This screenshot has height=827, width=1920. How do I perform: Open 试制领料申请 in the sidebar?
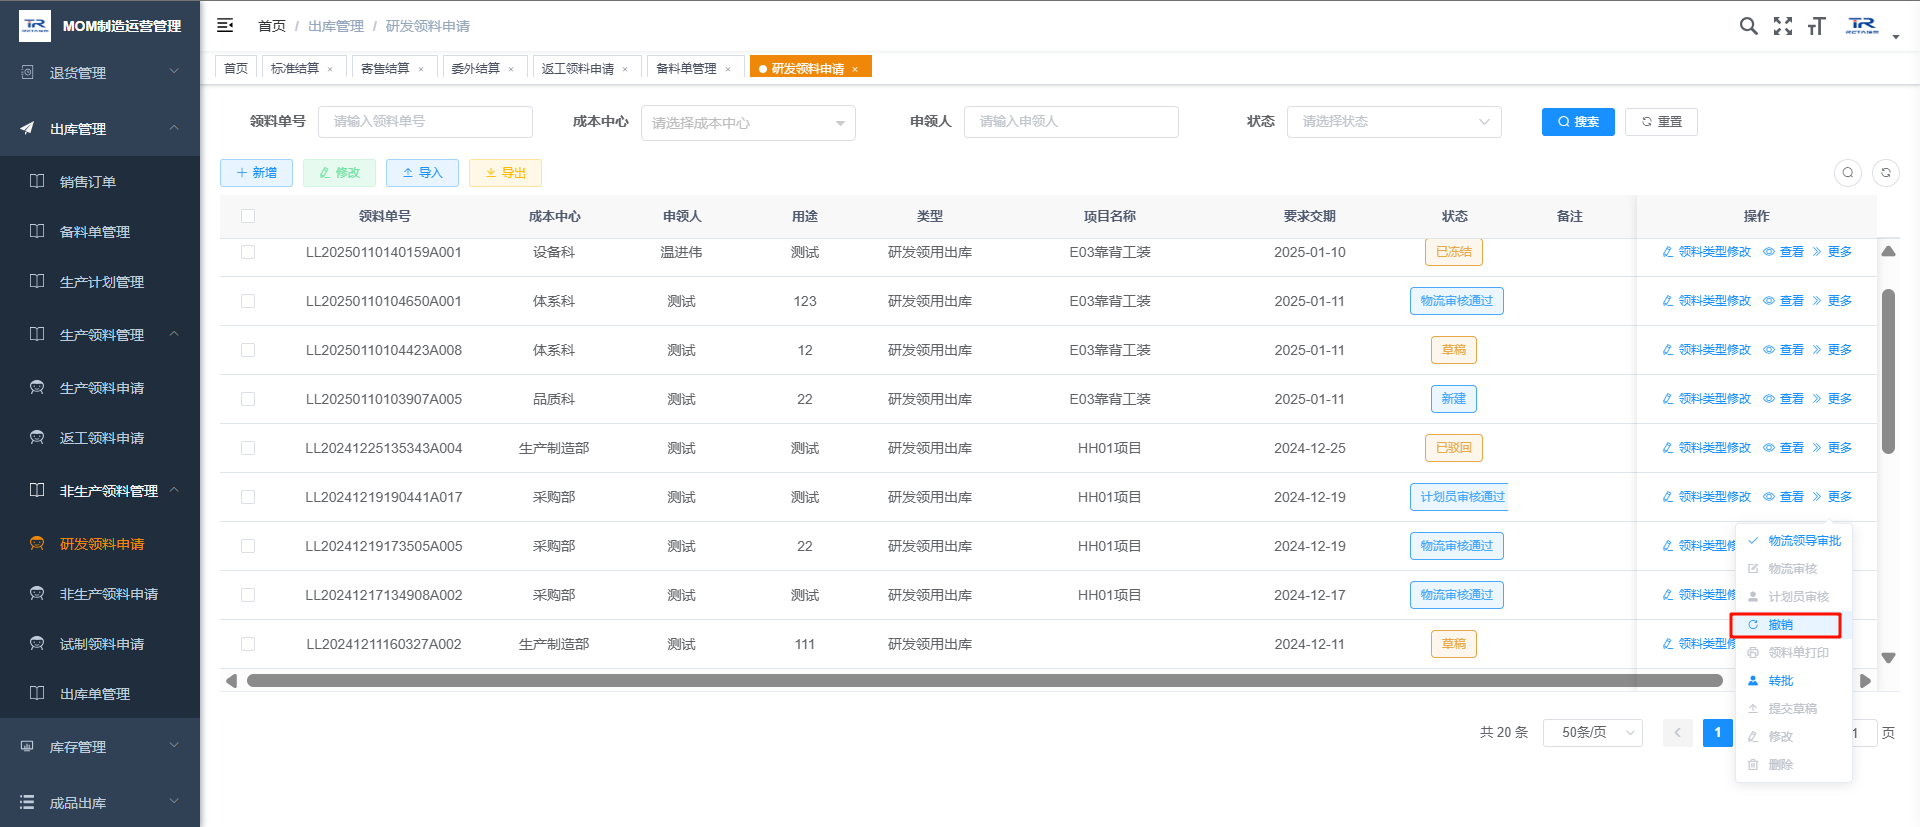102,644
